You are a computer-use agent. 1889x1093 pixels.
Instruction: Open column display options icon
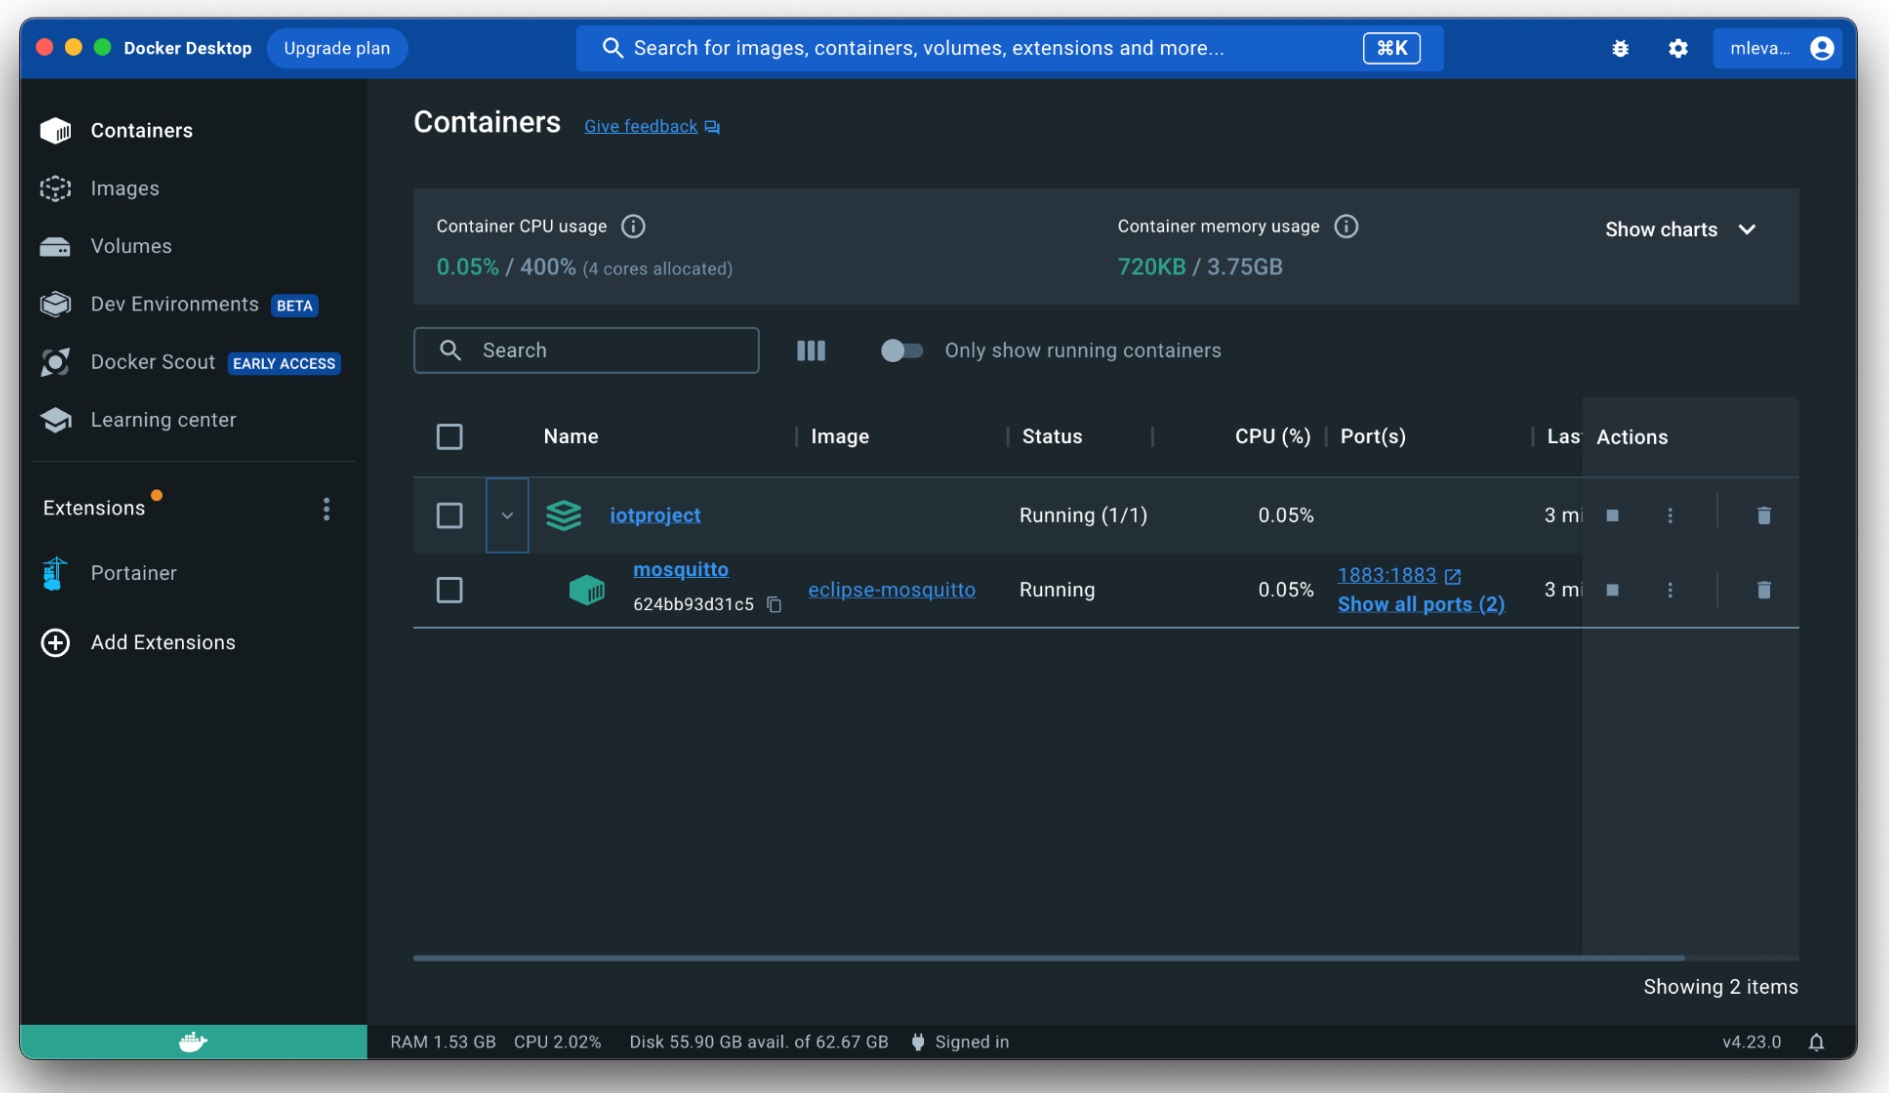811,350
